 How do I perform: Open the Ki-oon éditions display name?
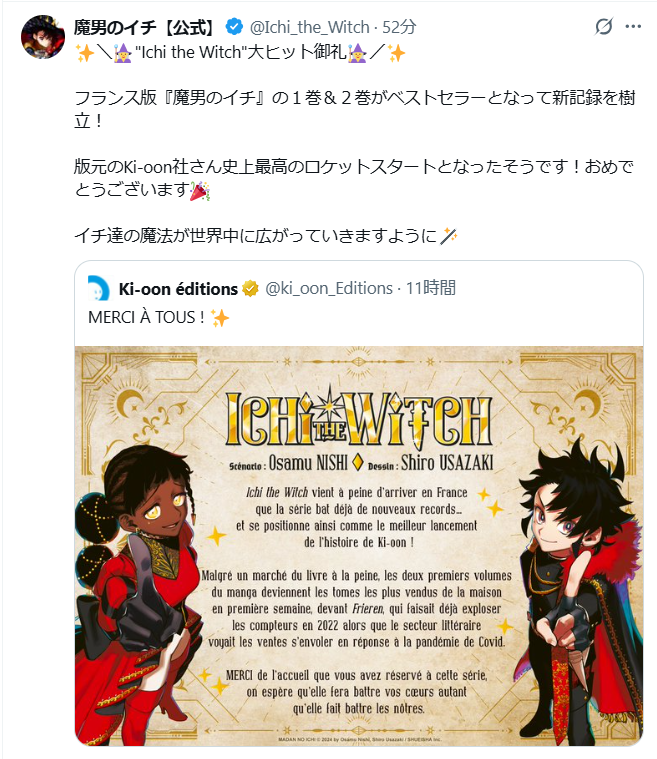[178, 289]
